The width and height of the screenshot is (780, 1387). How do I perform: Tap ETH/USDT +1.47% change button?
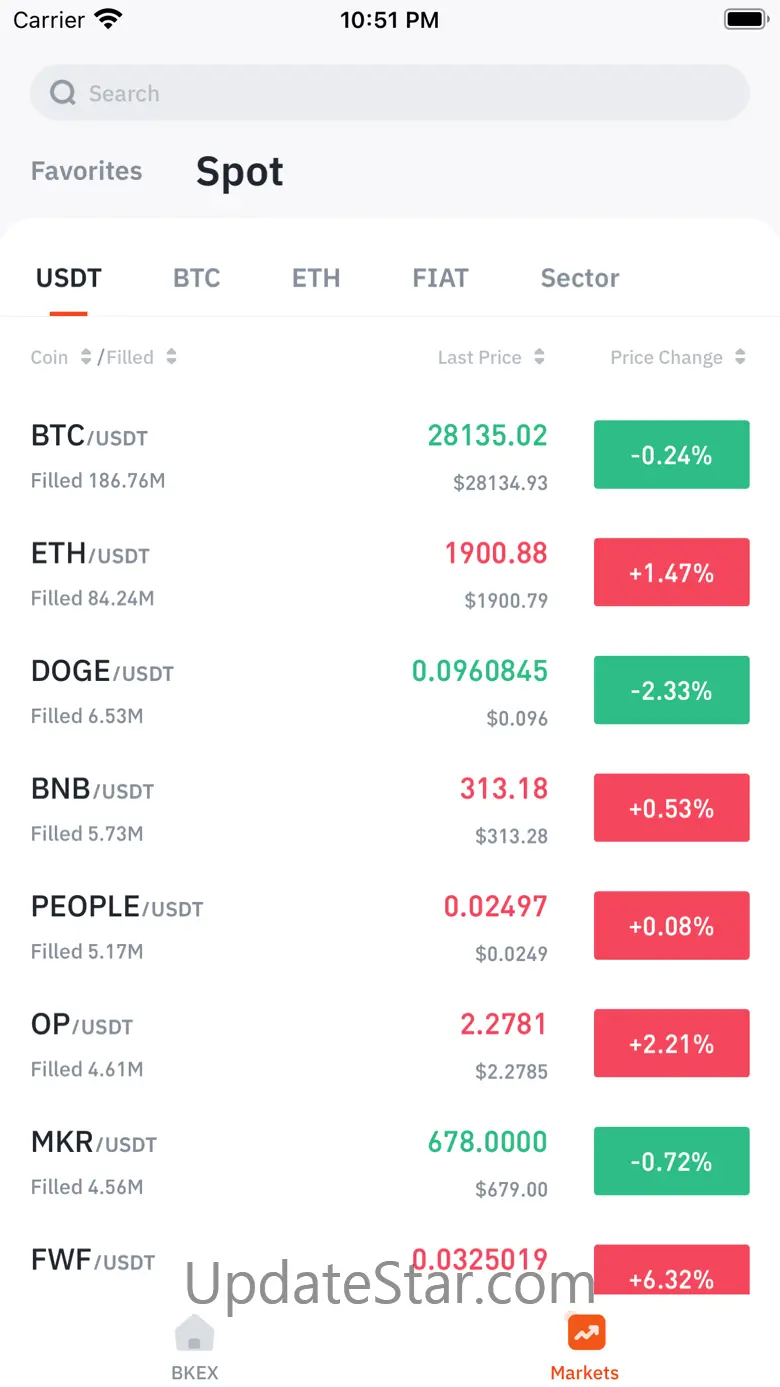pos(671,572)
